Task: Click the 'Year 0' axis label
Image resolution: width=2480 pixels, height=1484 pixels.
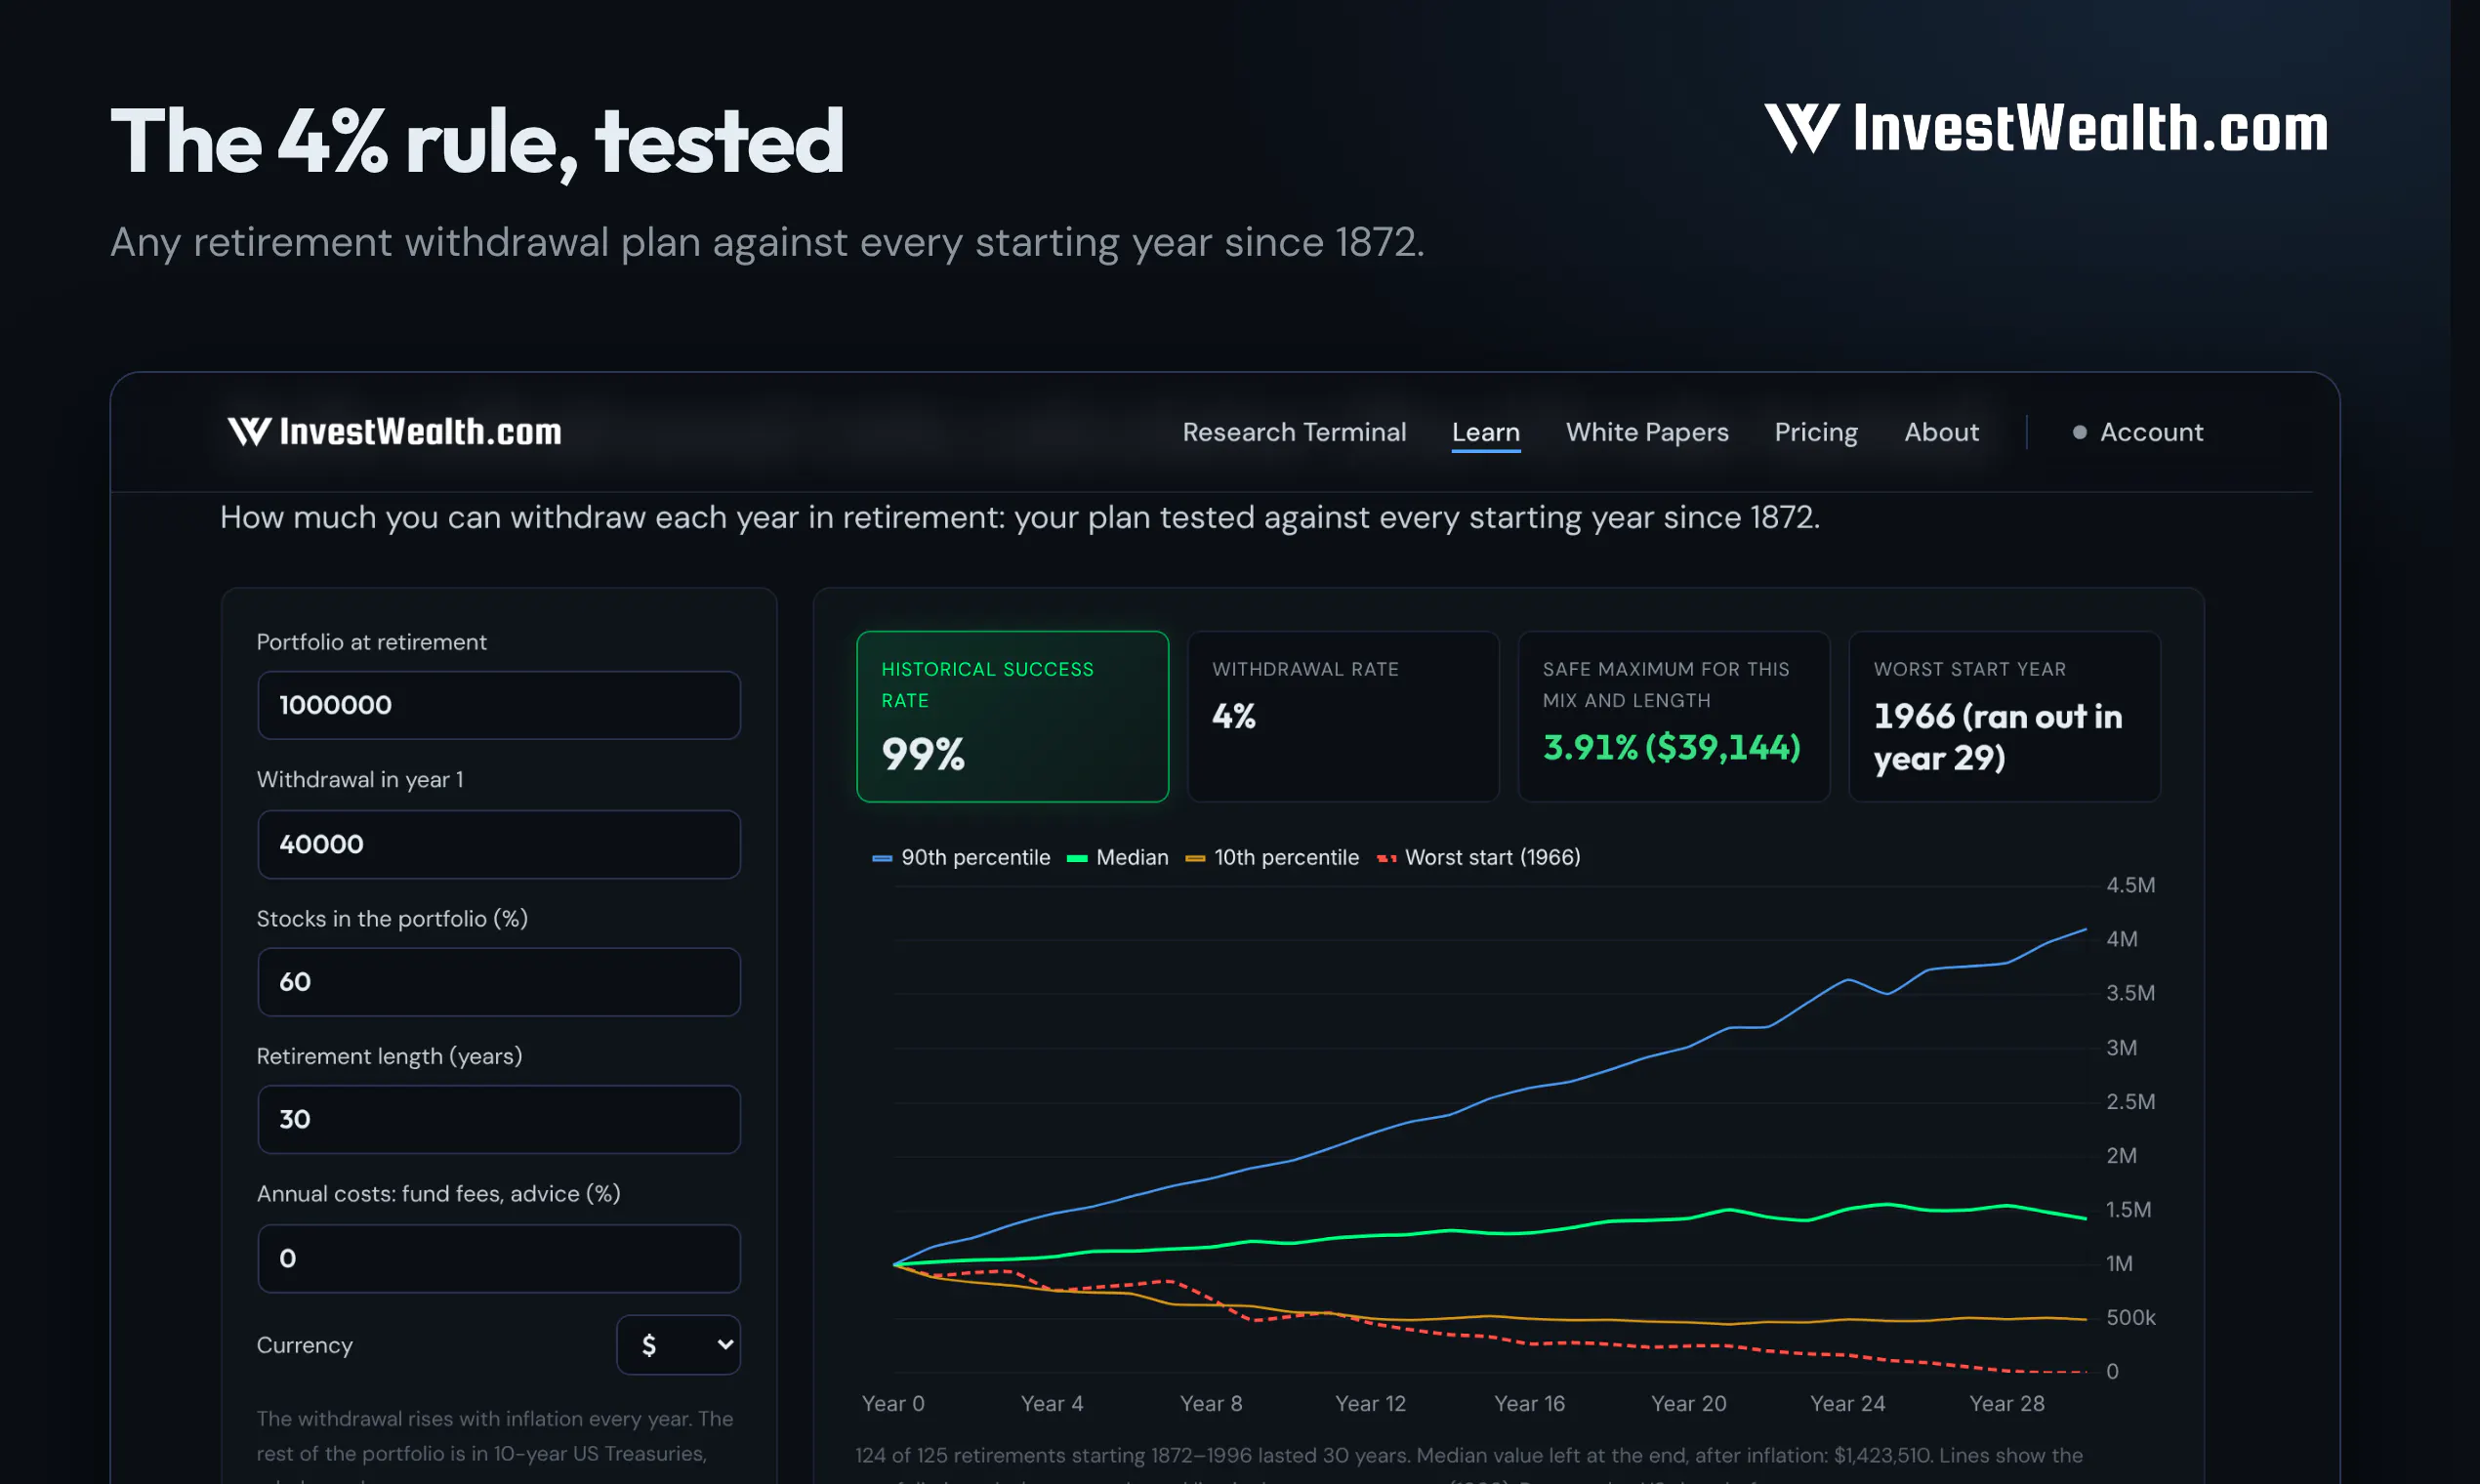Action: pos(893,1403)
